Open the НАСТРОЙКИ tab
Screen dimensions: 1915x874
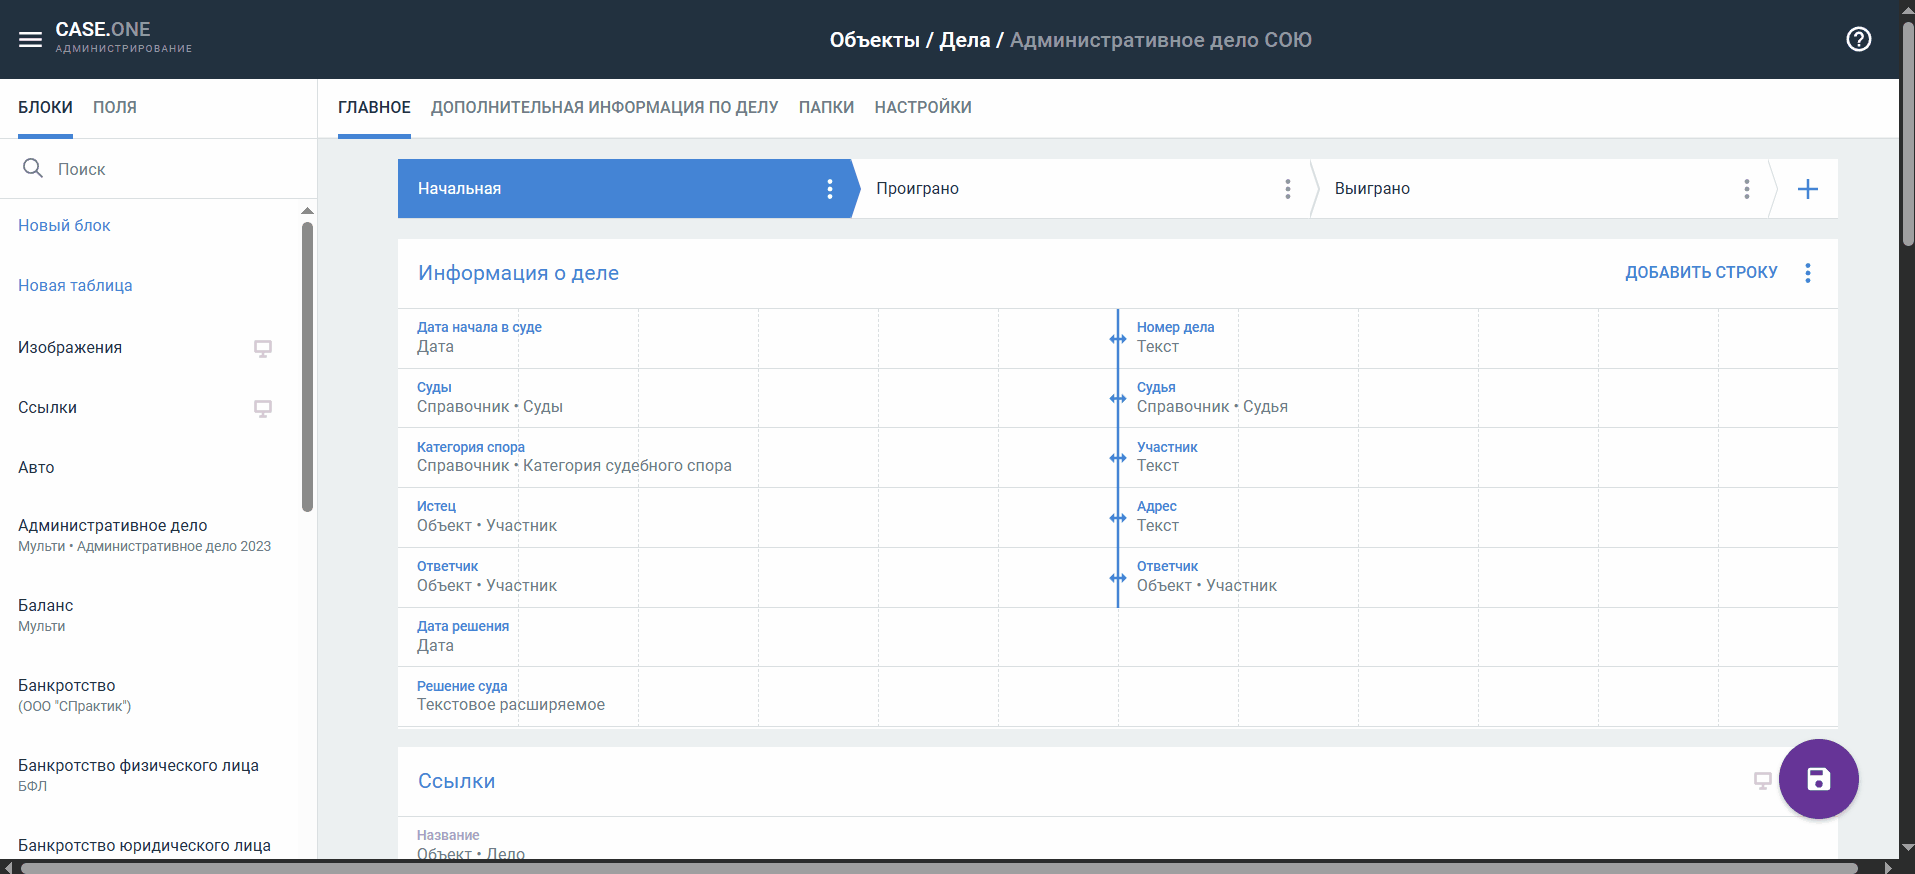[x=922, y=107]
